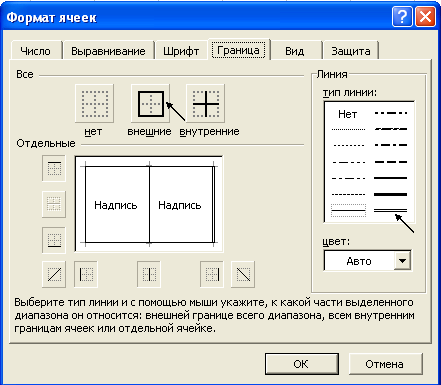Open the dialog help question-mark button
The image size is (441, 385).
[x=402, y=16]
